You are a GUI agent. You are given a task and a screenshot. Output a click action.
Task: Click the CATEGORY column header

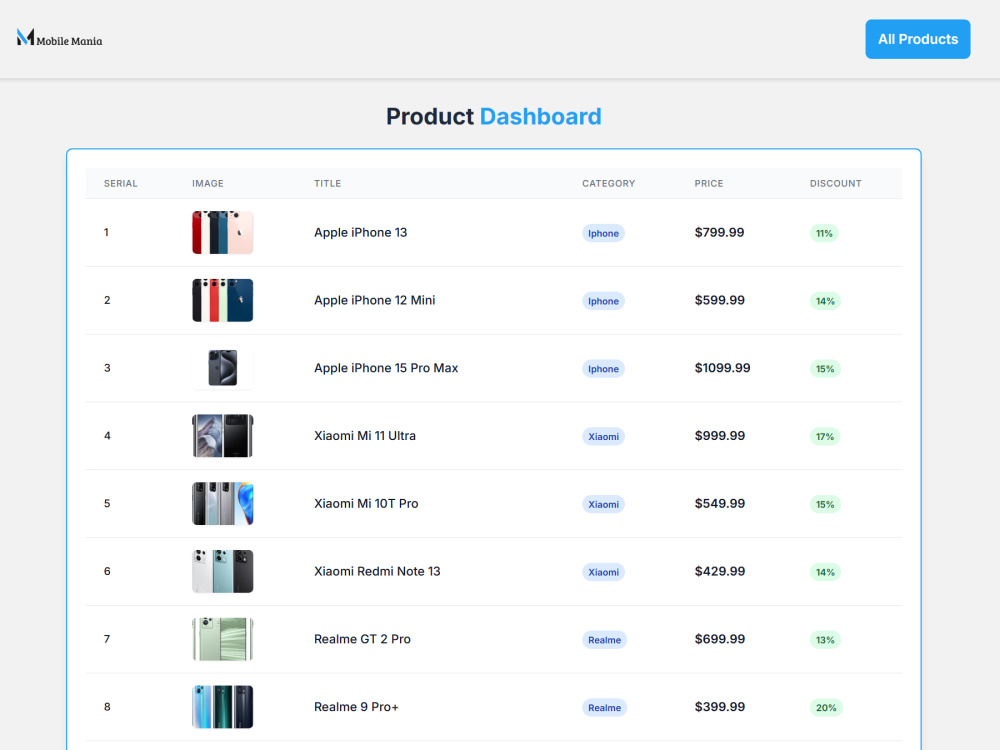pos(608,184)
